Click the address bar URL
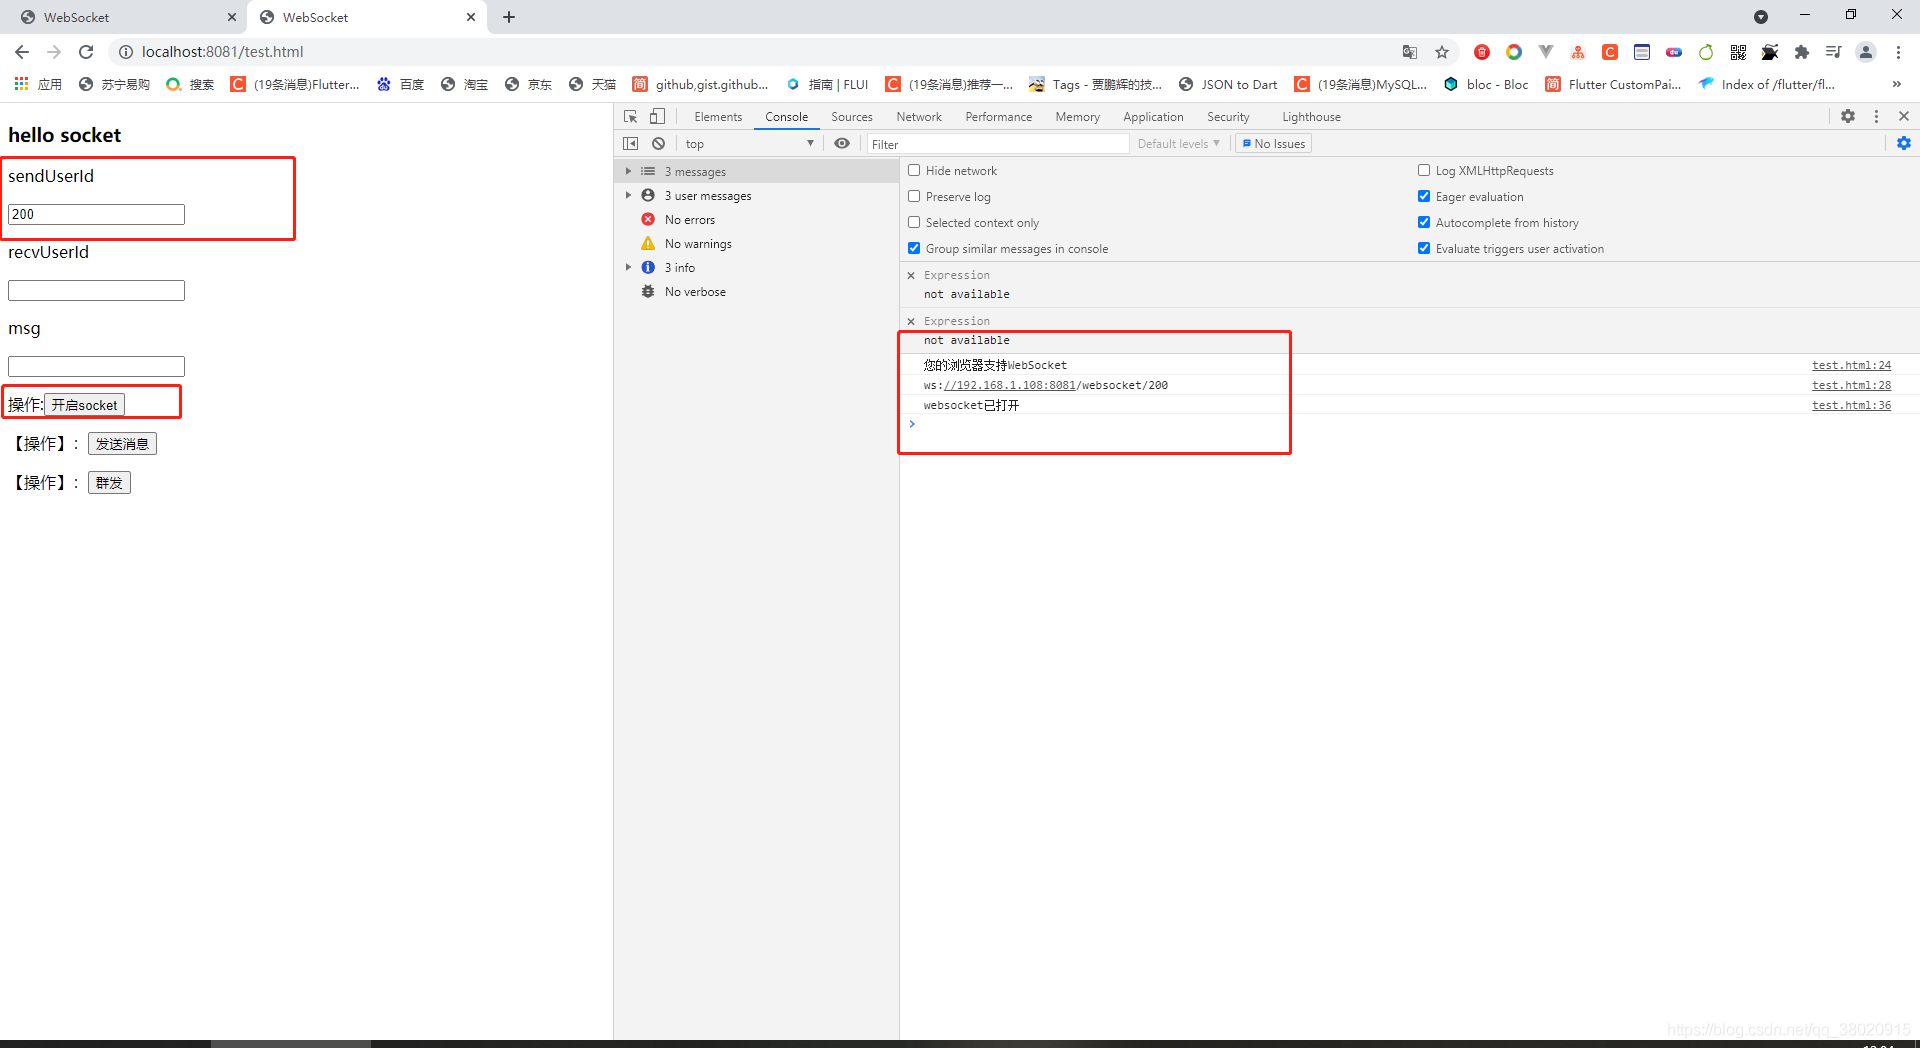This screenshot has height=1048, width=1920. tap(222, 52)
